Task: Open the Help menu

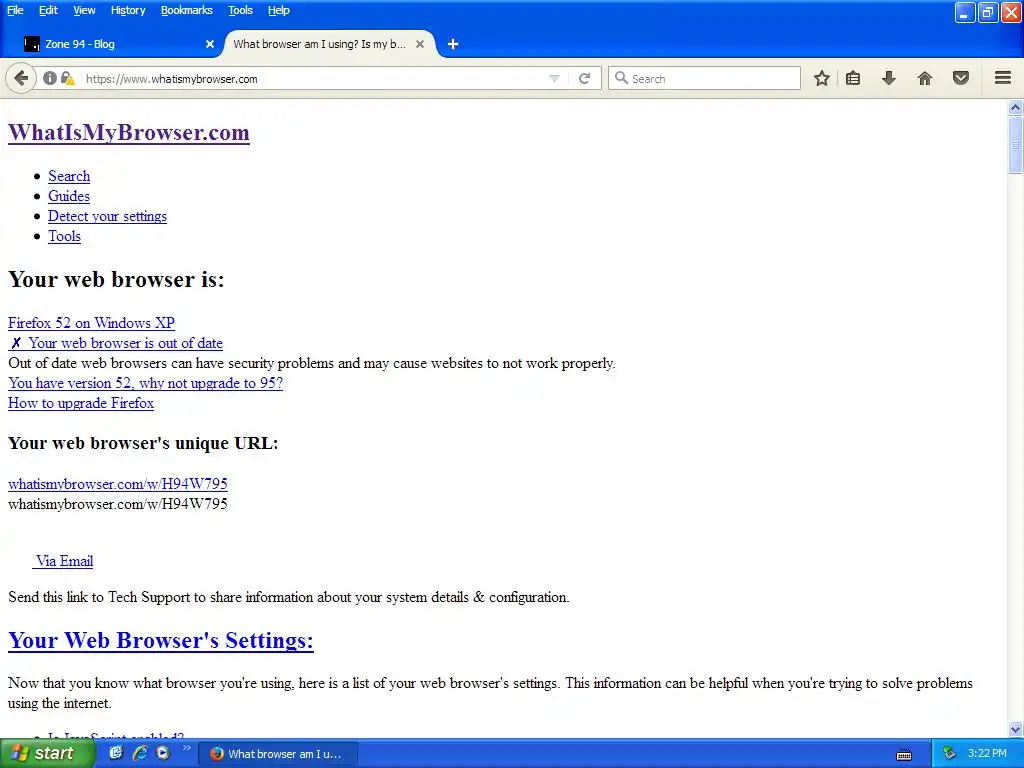Action: (x=279, y=10)
